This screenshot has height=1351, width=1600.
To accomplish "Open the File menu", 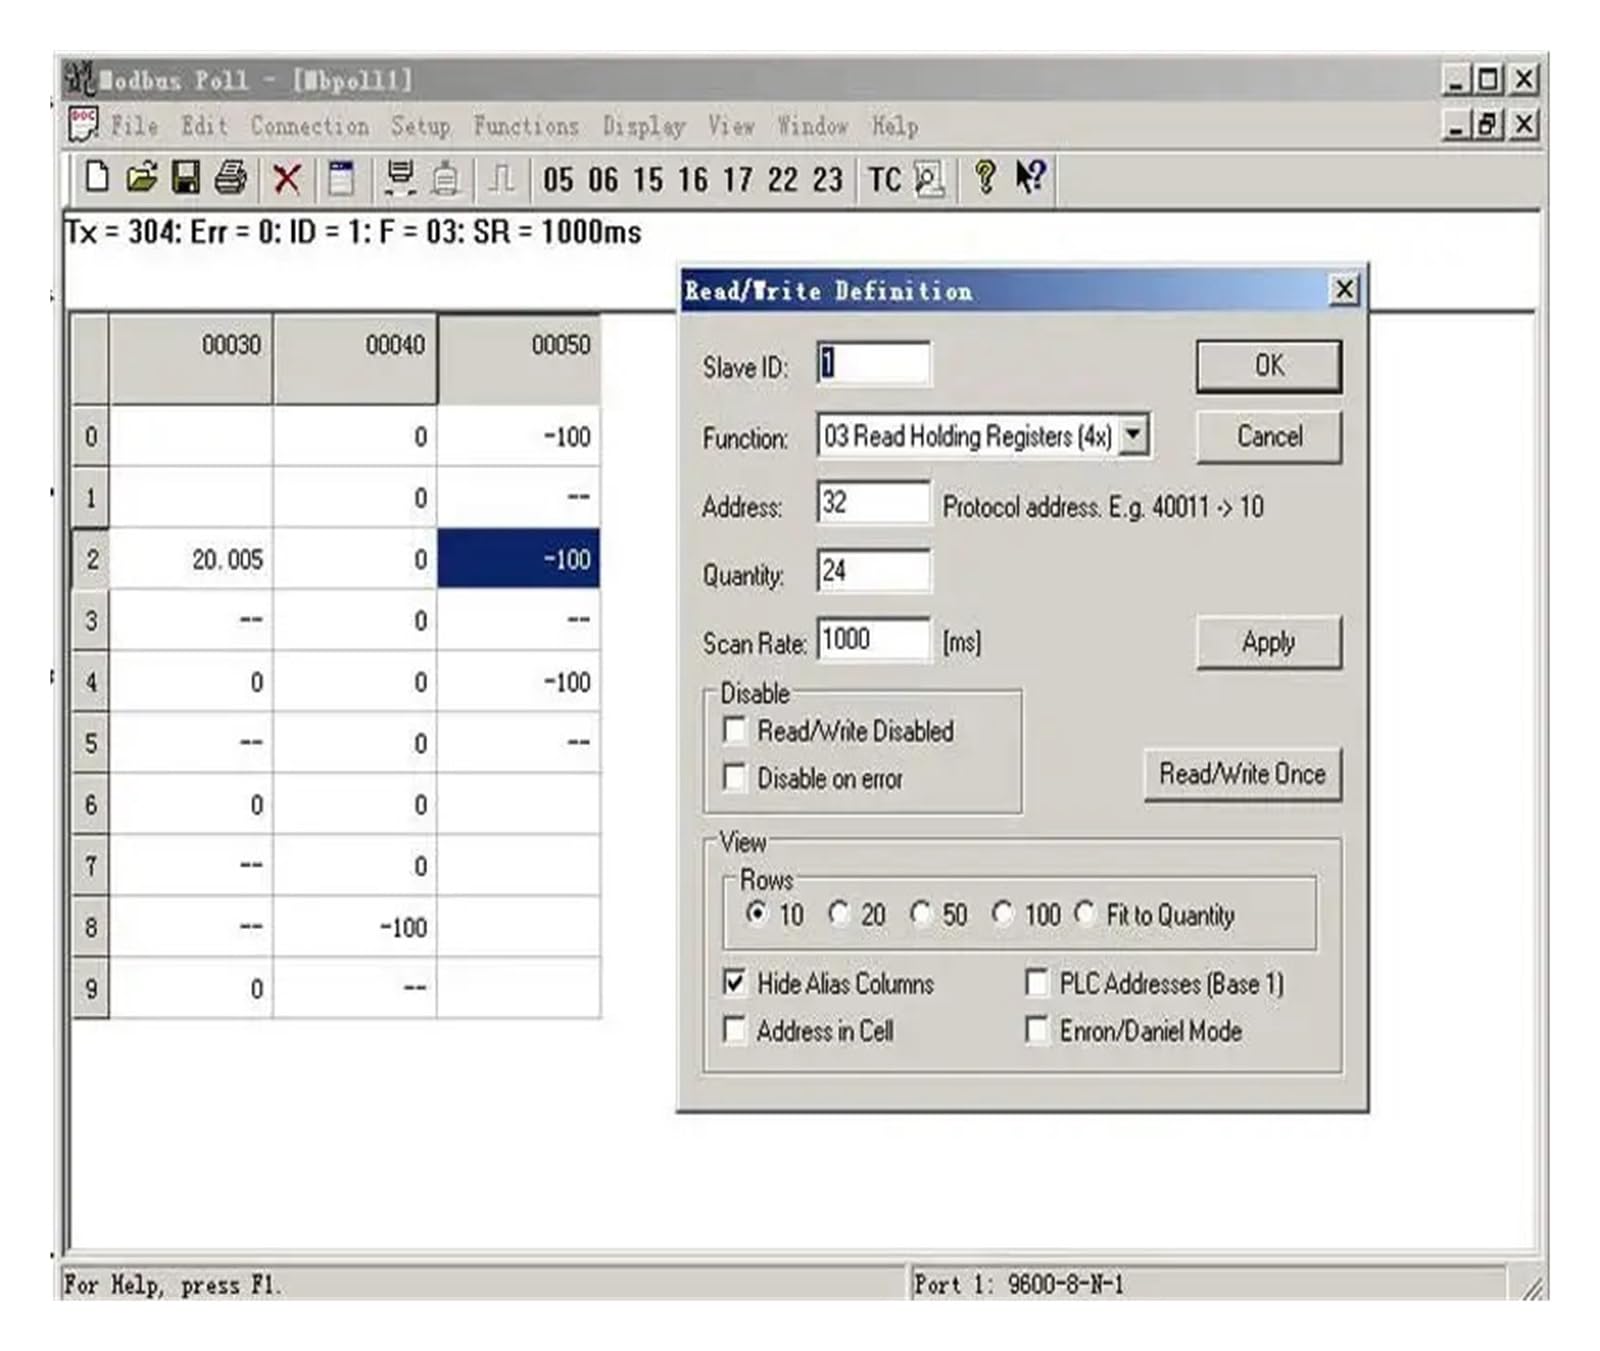I will [134, 126].
